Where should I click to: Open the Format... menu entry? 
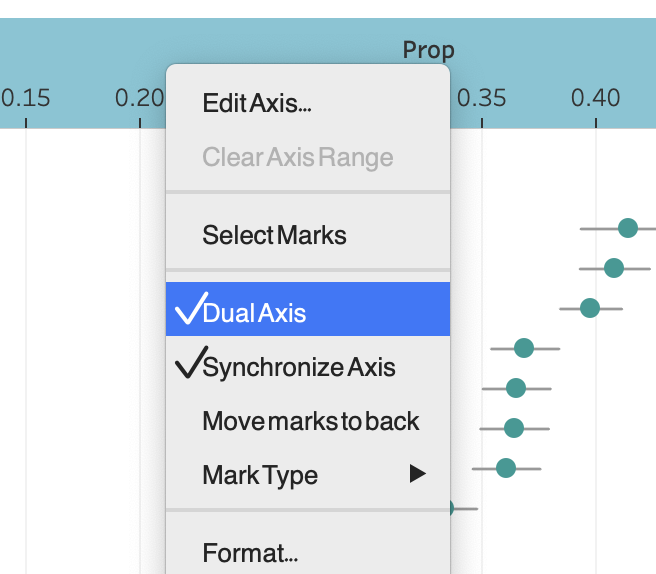(x=250, y=553)
